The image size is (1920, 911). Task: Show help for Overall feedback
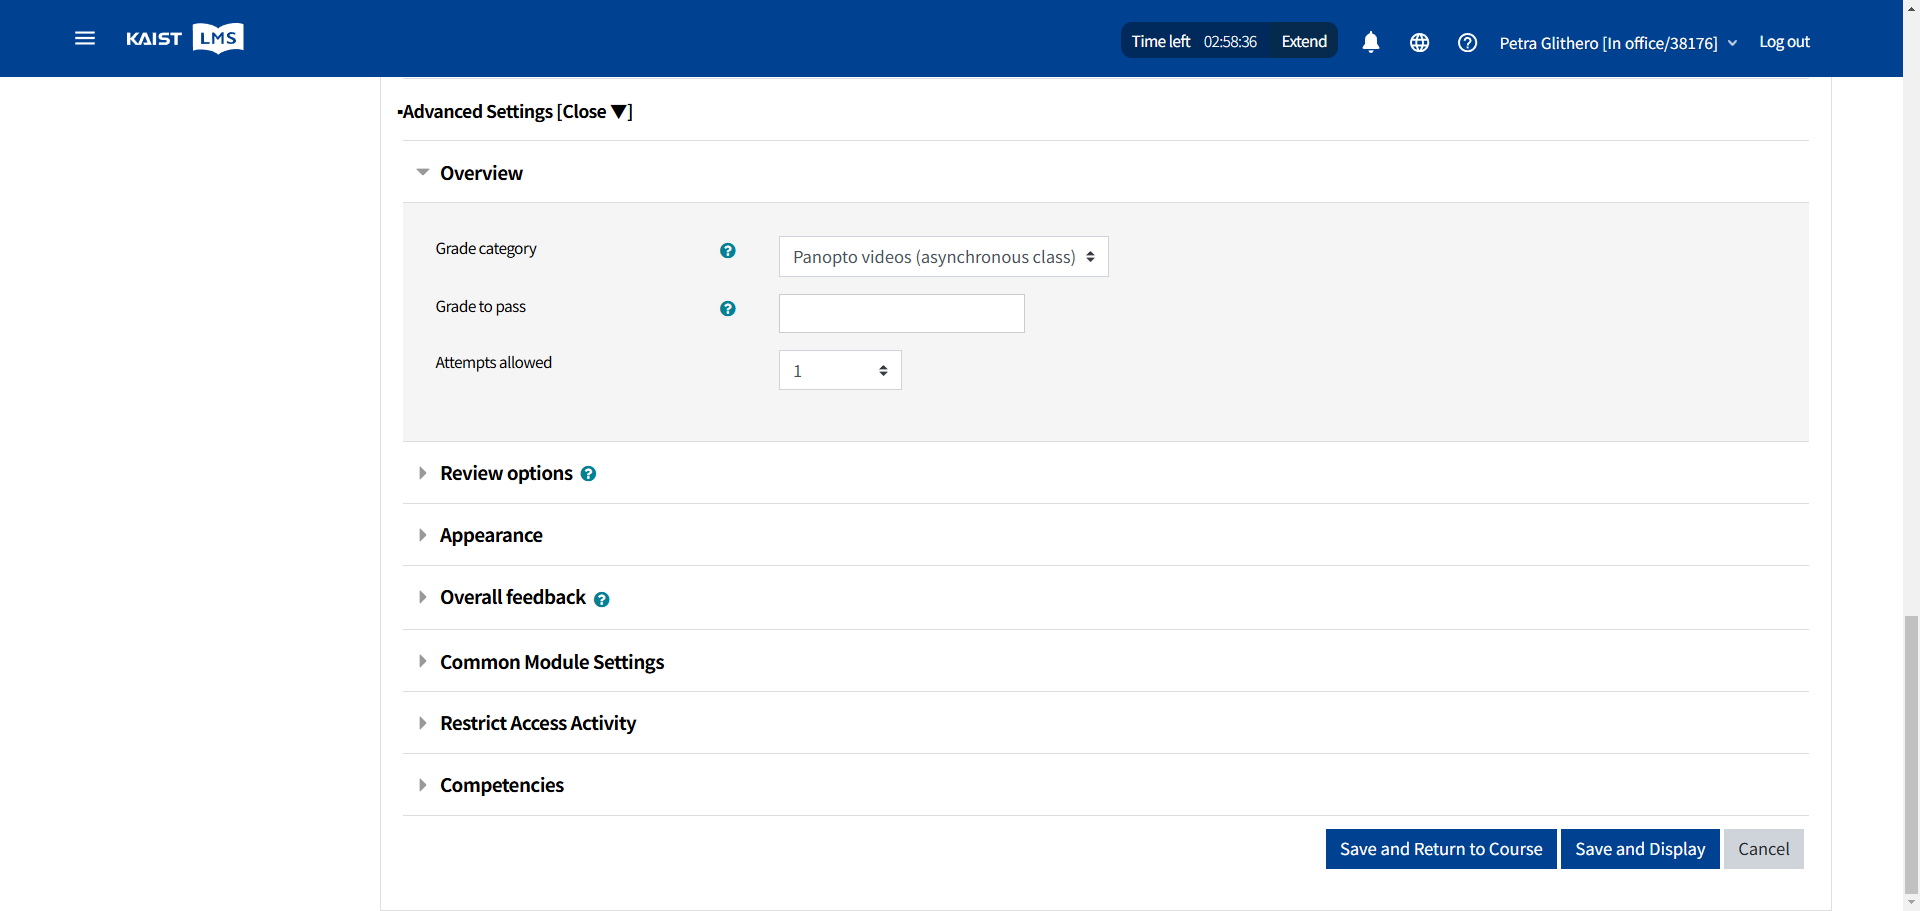point(601,599)
